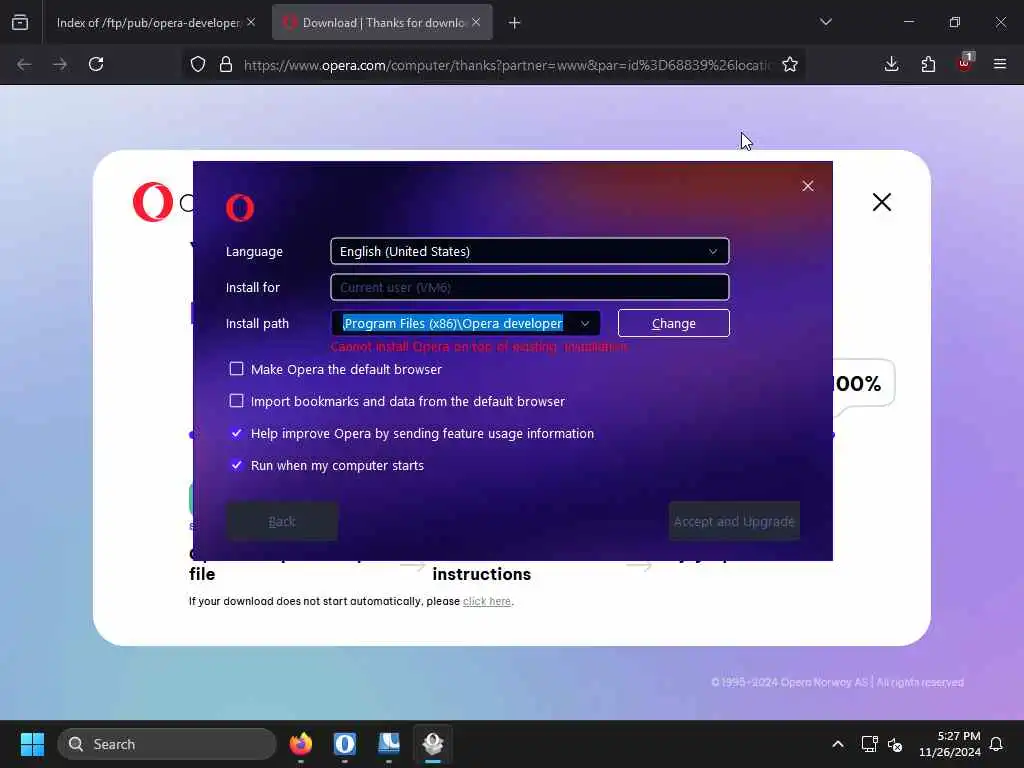Go back to the previous page
Viewport: 1024px width, 768px height.
click(x=24, y=64)
